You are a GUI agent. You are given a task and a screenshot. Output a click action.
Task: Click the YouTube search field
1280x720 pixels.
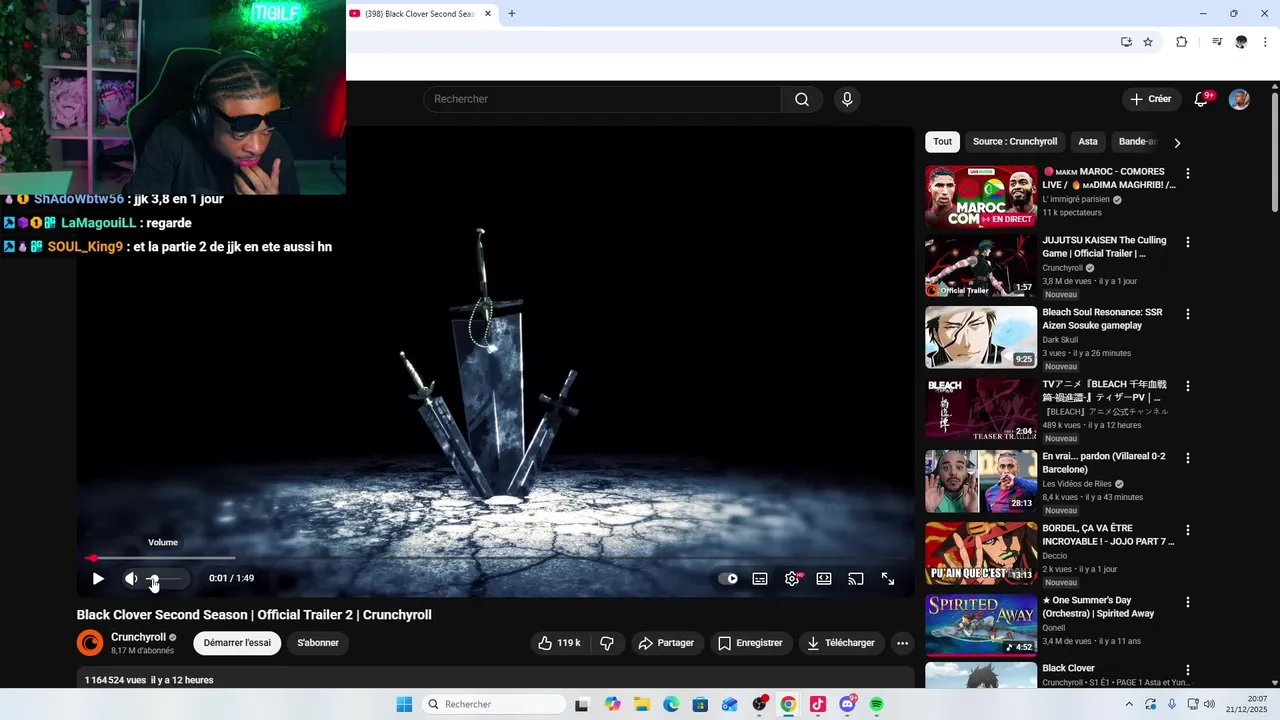coord(602,99)
